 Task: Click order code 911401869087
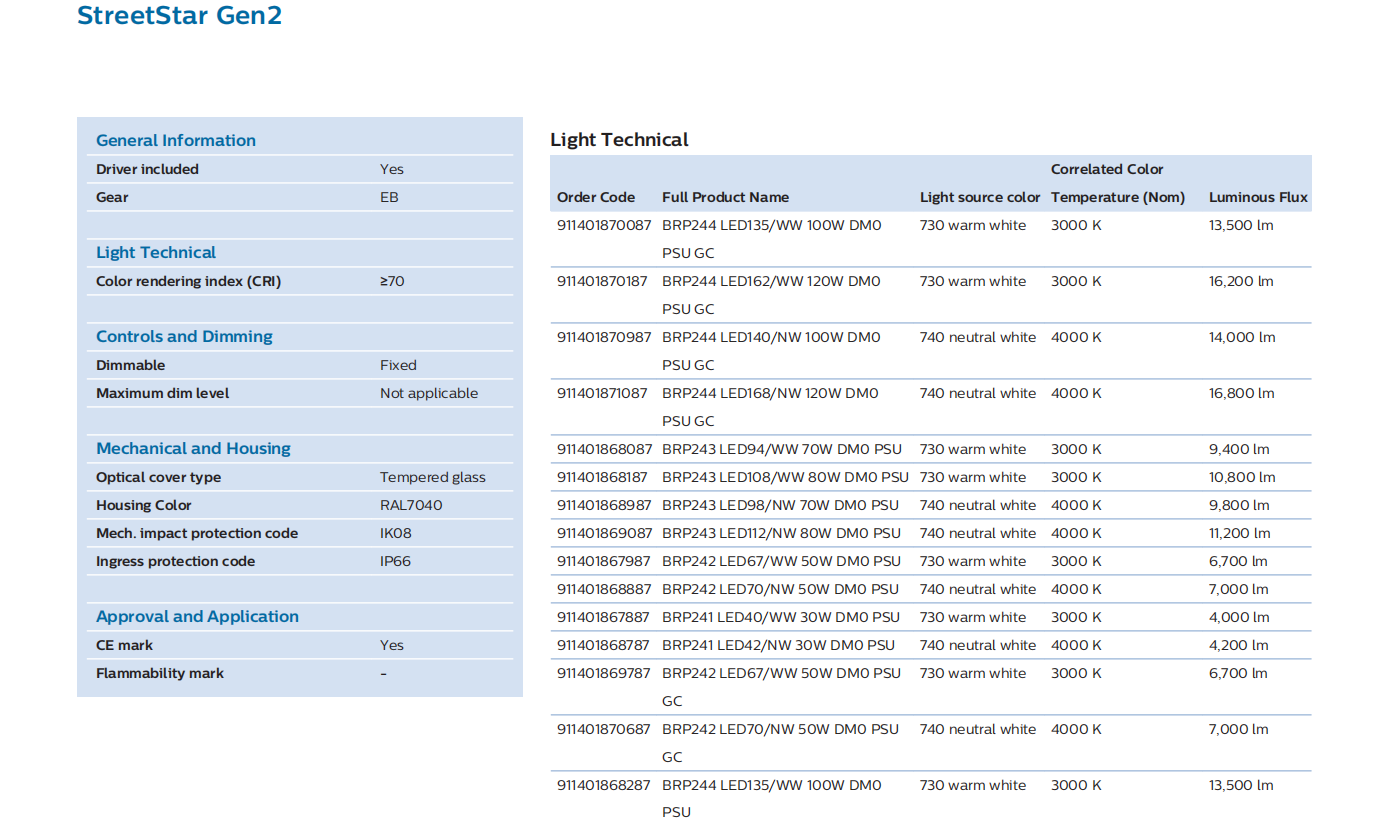pos(603,533)
